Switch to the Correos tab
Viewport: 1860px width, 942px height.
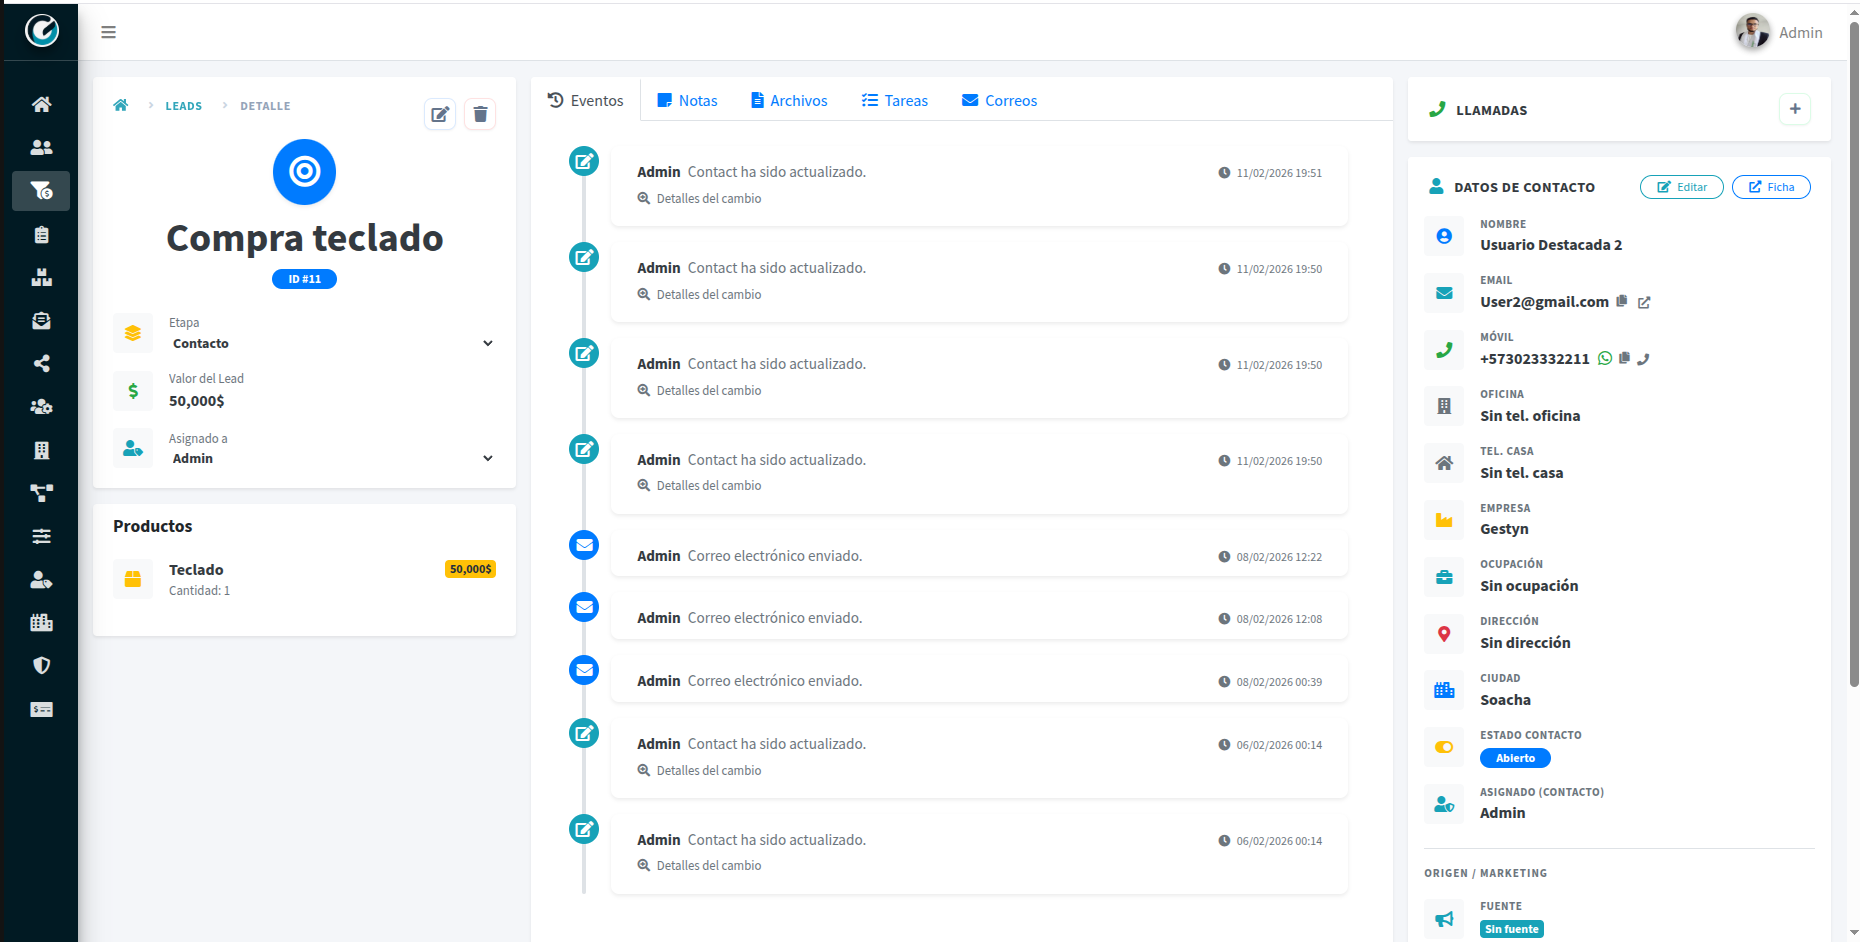(x=999, y=100)
